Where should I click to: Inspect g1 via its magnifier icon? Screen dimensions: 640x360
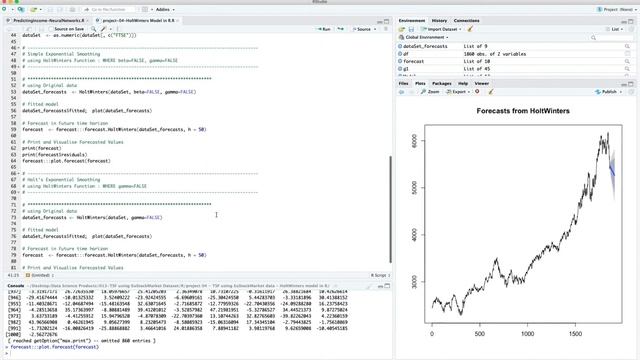tap(627, 69)
